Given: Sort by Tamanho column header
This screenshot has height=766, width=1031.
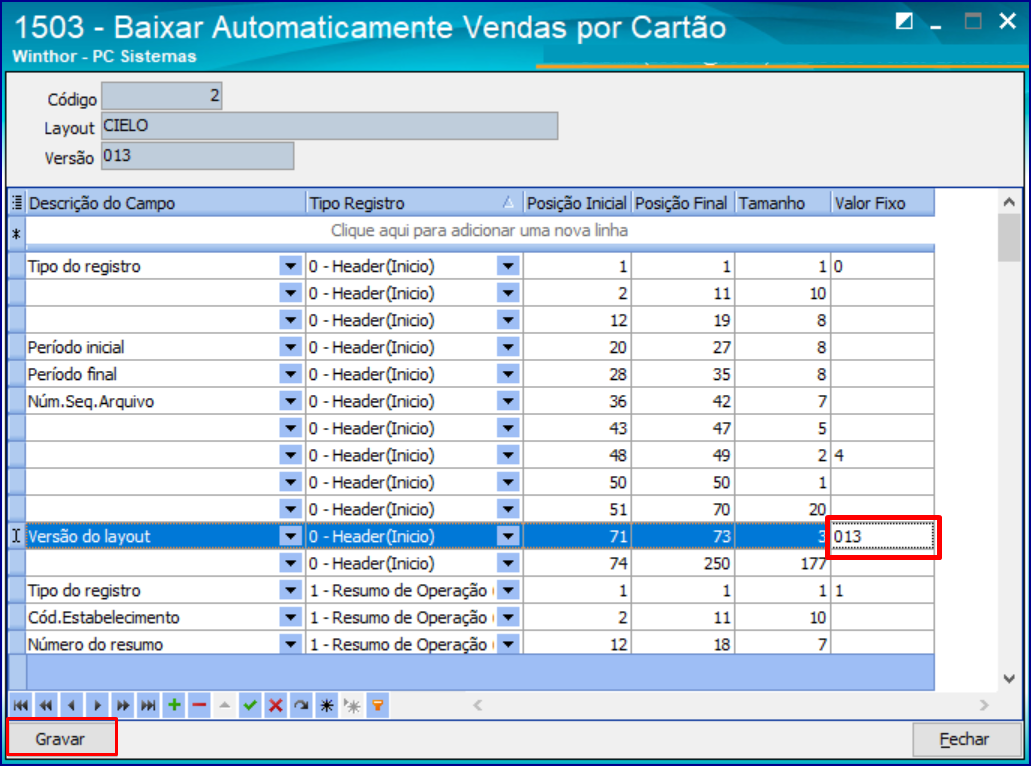Looking at the screenshot, I should 782,203.
